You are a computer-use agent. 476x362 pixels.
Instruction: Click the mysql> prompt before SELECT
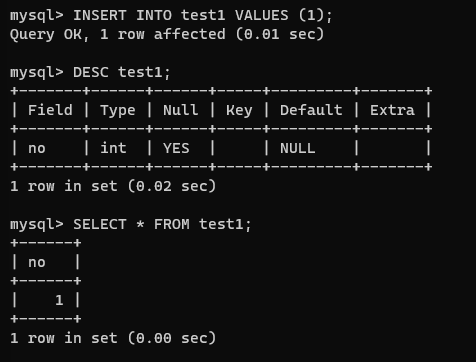click(37, 225)
